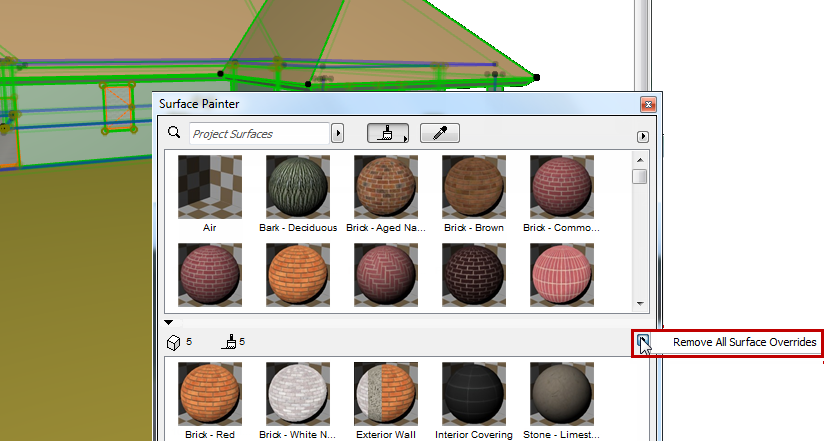The height and width of the screenshot is (441, 824).
Task: Select the Air surface thumbnail
Action: [210, 187]
